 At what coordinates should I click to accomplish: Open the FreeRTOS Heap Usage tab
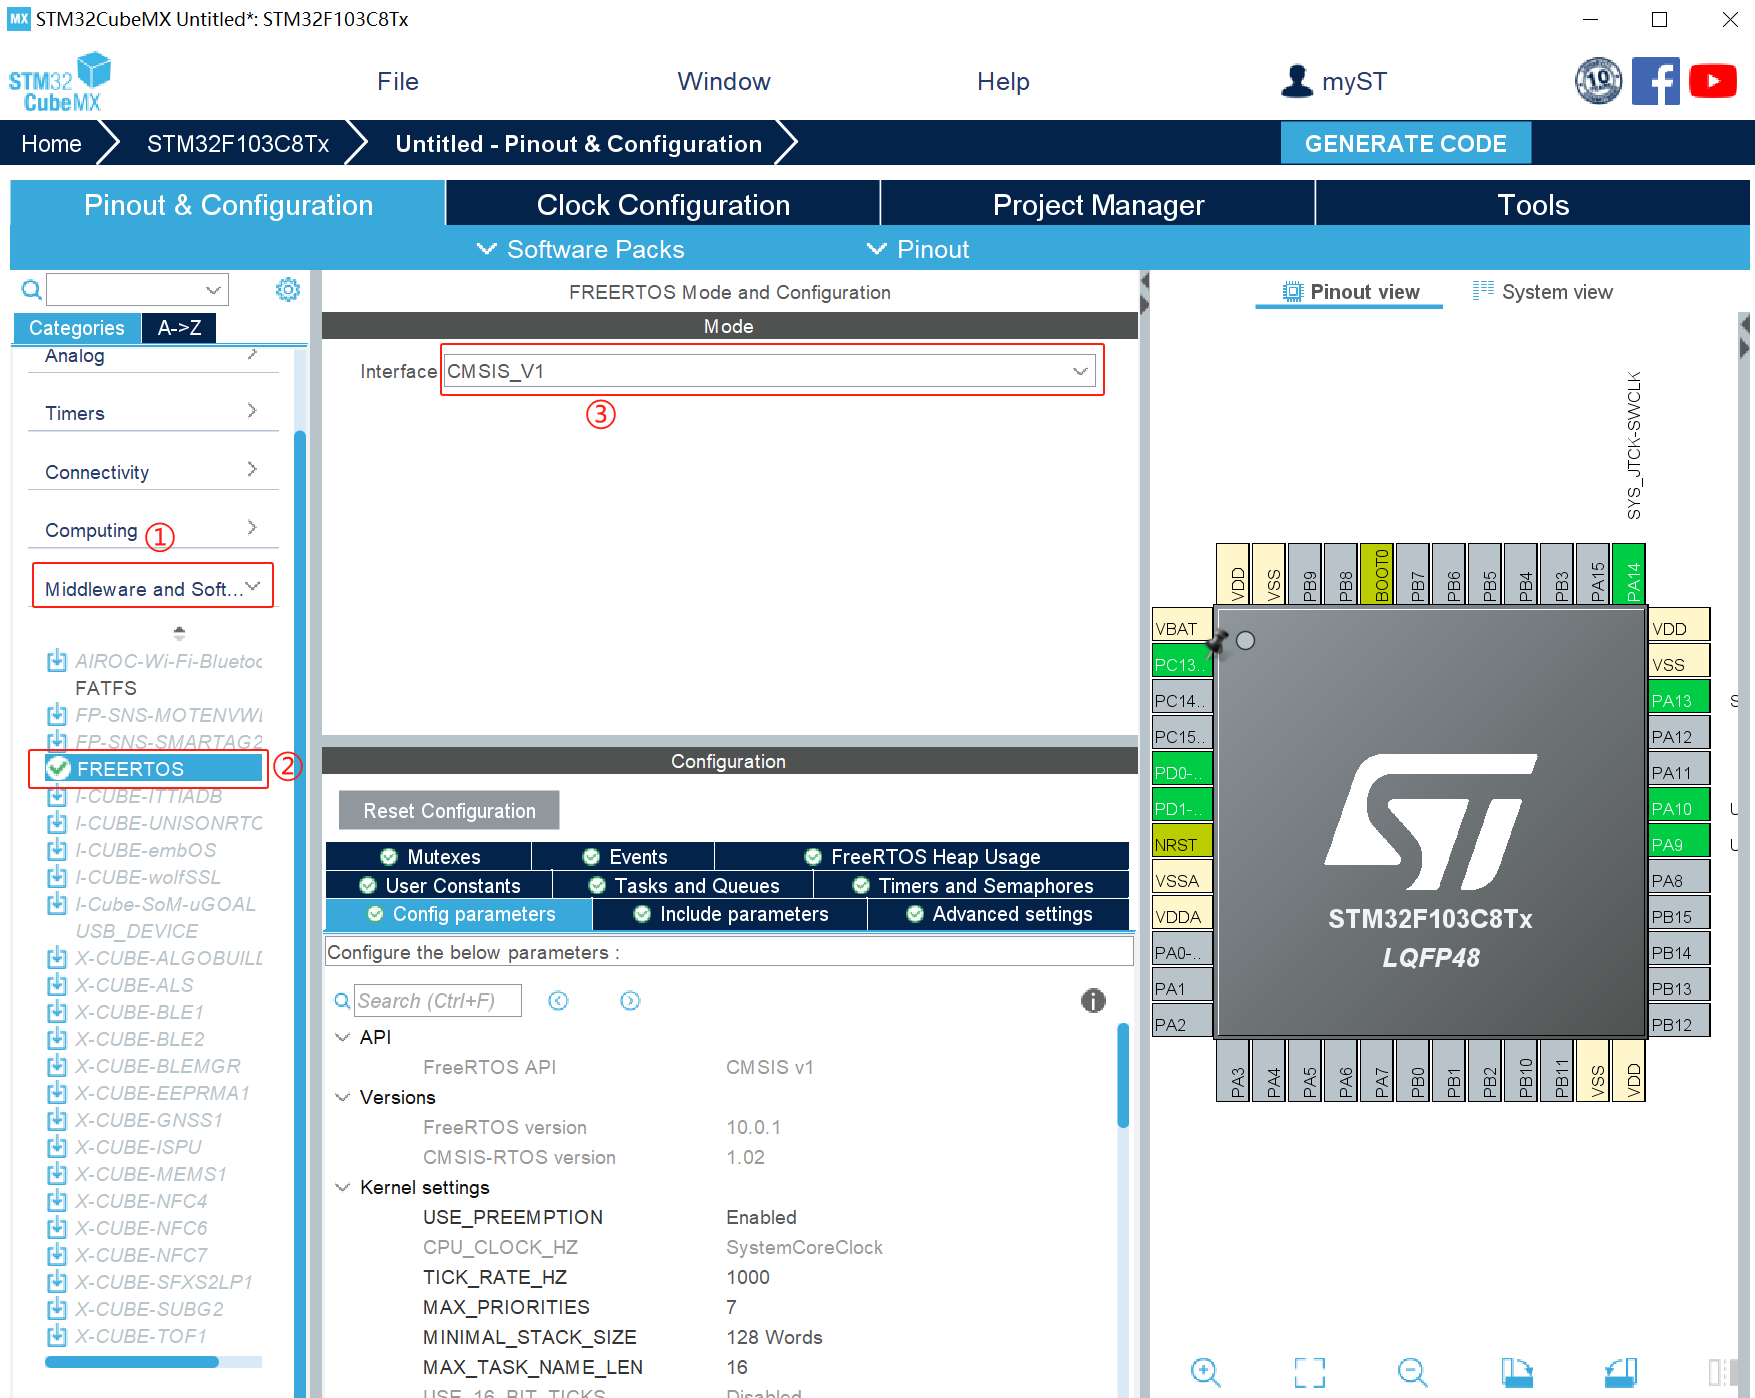(922, 856)
